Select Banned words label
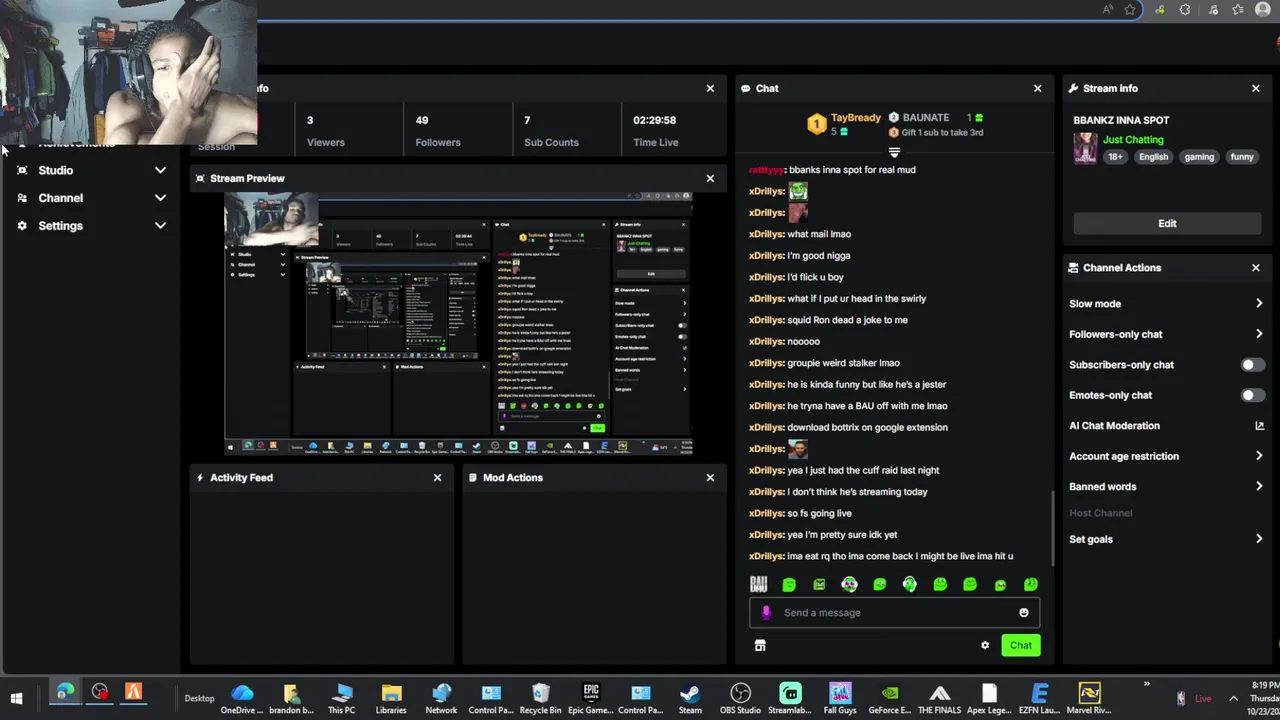The image size is (1280, 720). point(1103,487)
